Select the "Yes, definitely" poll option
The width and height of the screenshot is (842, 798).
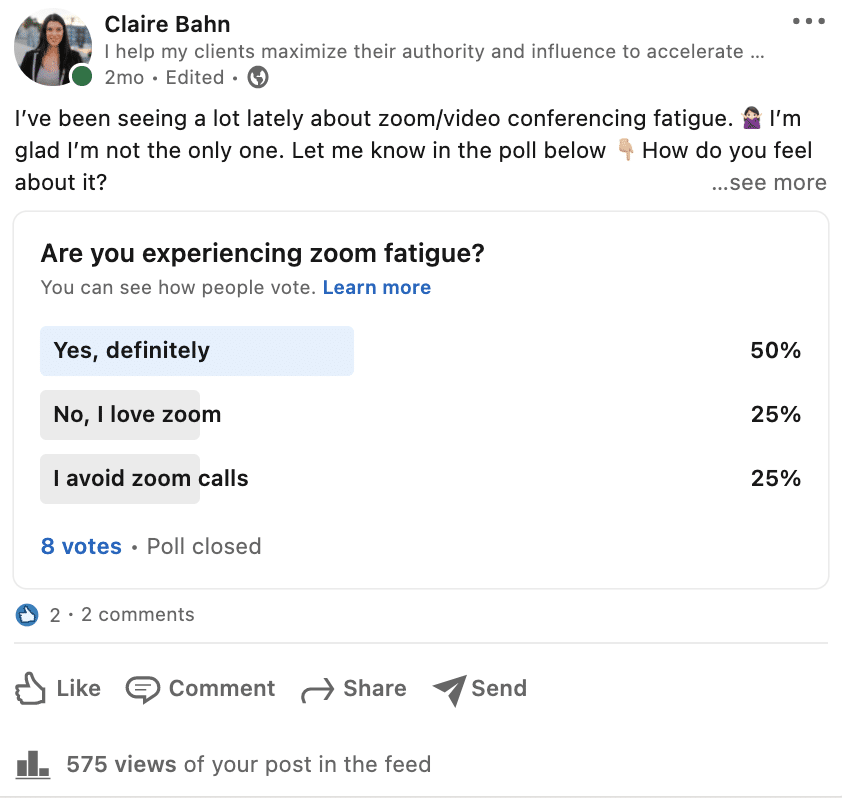(132, 351)
